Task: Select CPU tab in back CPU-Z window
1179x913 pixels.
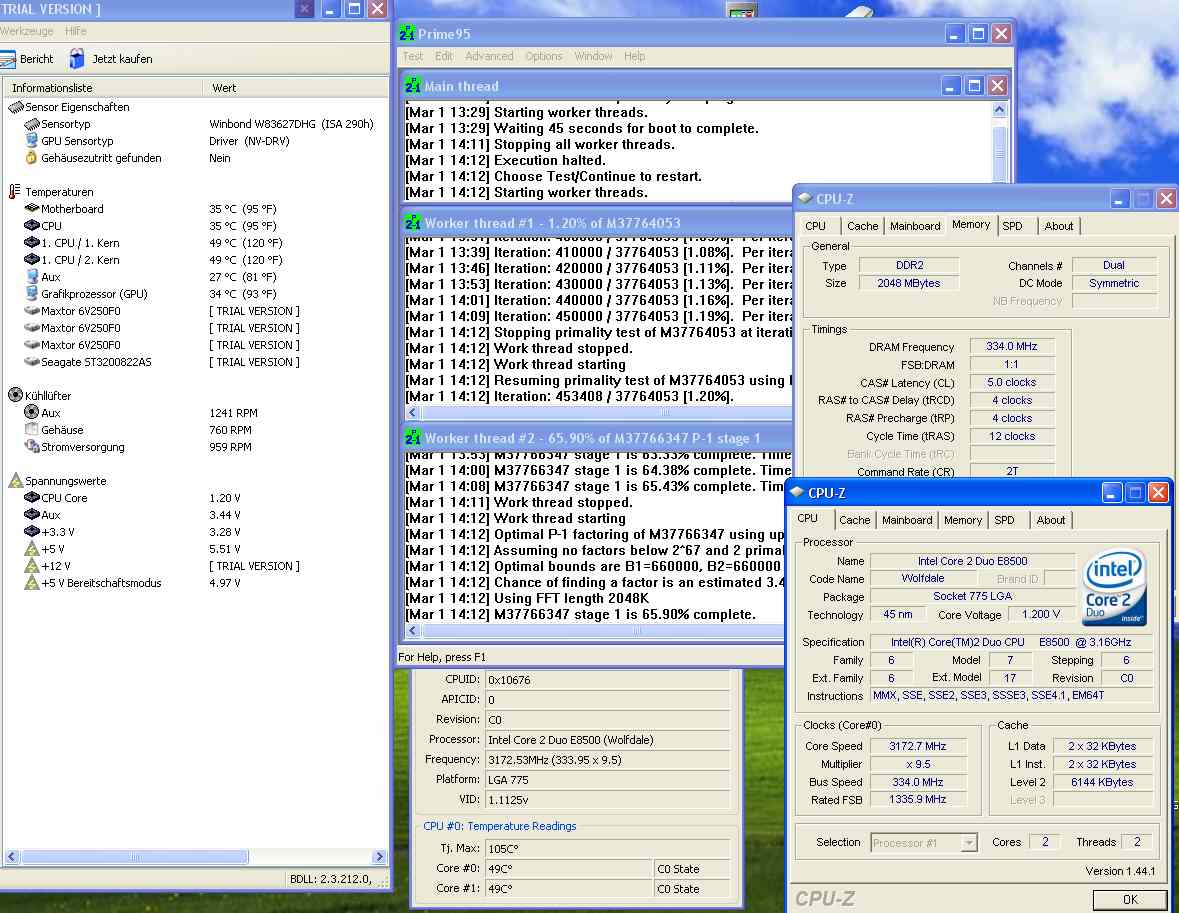Action: [x=816, y=226]
